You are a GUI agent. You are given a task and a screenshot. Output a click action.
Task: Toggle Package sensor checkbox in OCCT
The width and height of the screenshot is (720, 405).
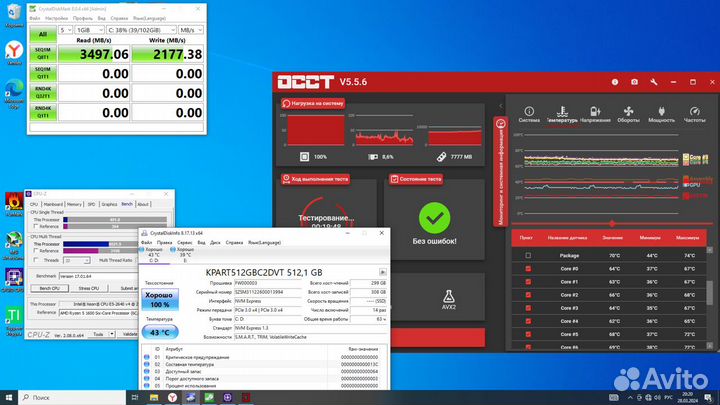528,255
